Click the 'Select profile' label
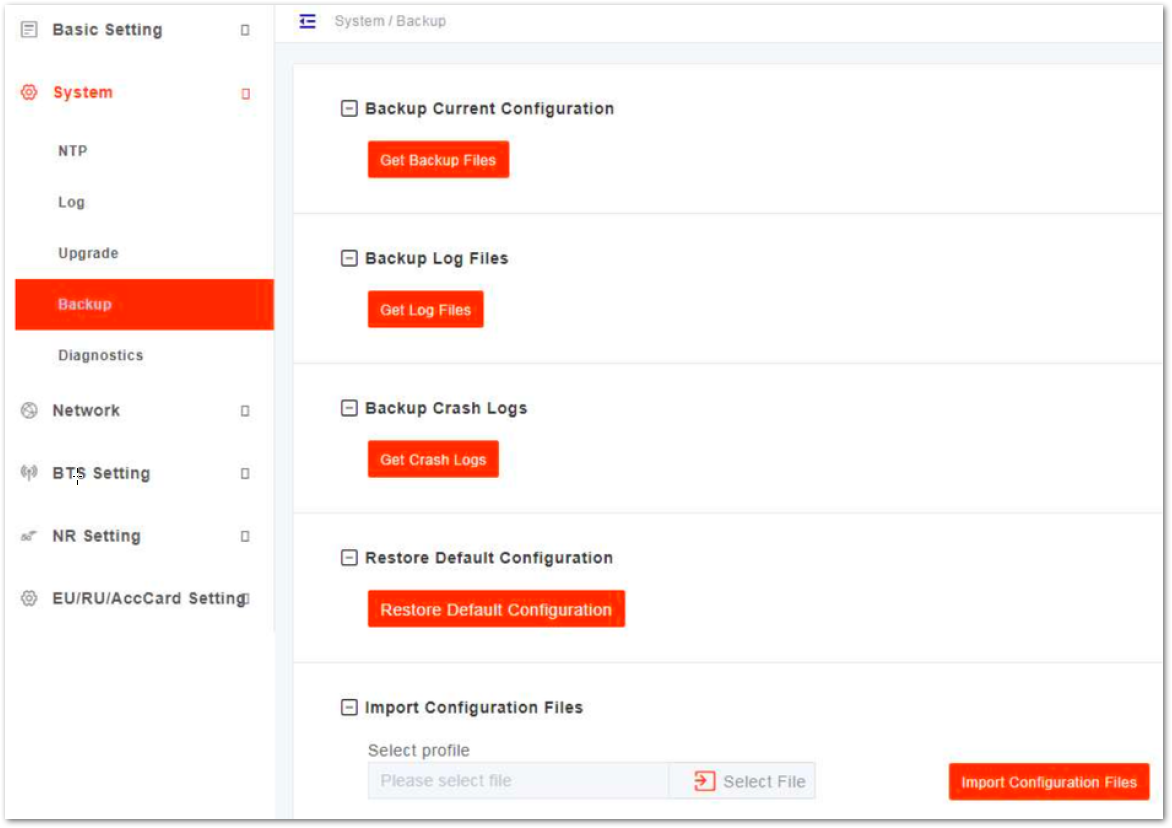 click(x=419, y=750)
